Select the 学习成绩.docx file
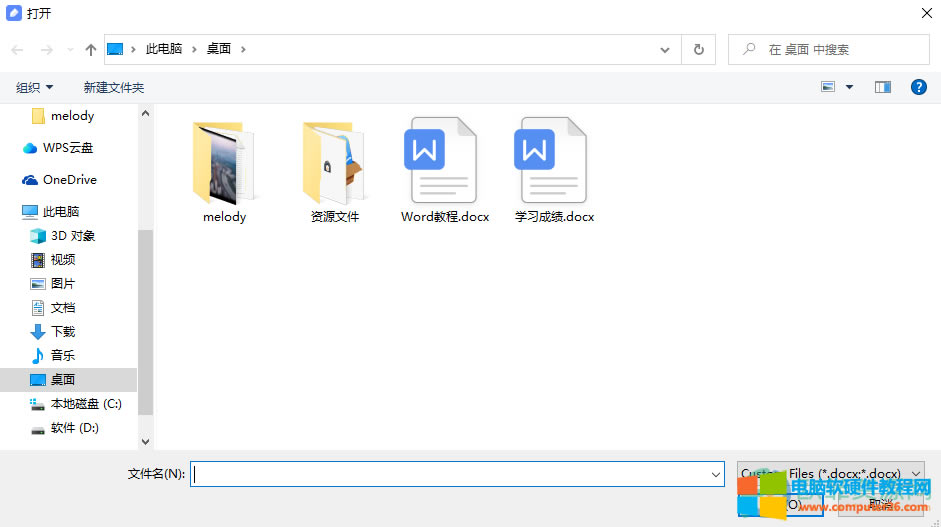This screenshot has height=527, width=941. pyautogui.click(x=554, y=163)
